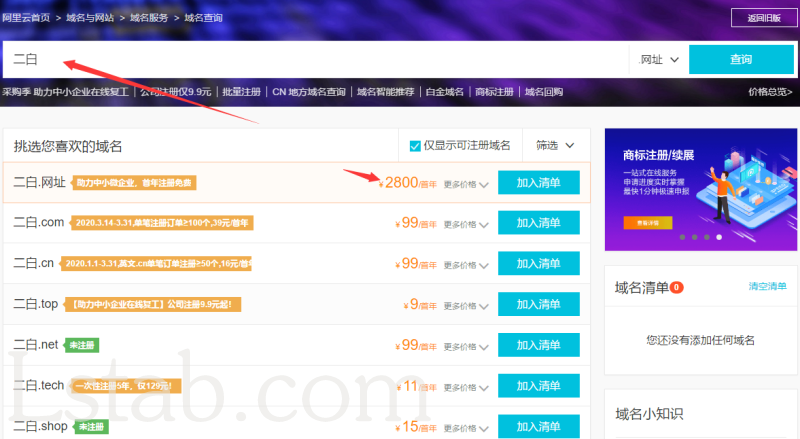Viewport: 800px width, 439px height.
Task: Click the 域名查询 breadcrumb
Action: click(203, 18)
